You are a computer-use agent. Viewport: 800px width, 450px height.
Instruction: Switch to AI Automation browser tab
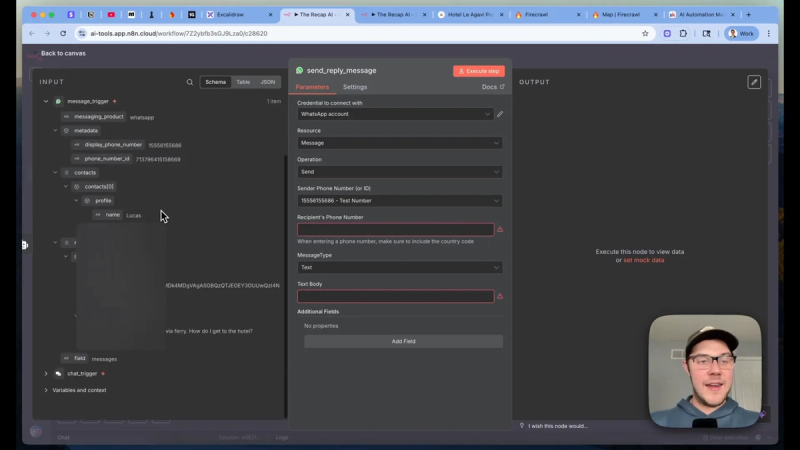coord(702,15)
